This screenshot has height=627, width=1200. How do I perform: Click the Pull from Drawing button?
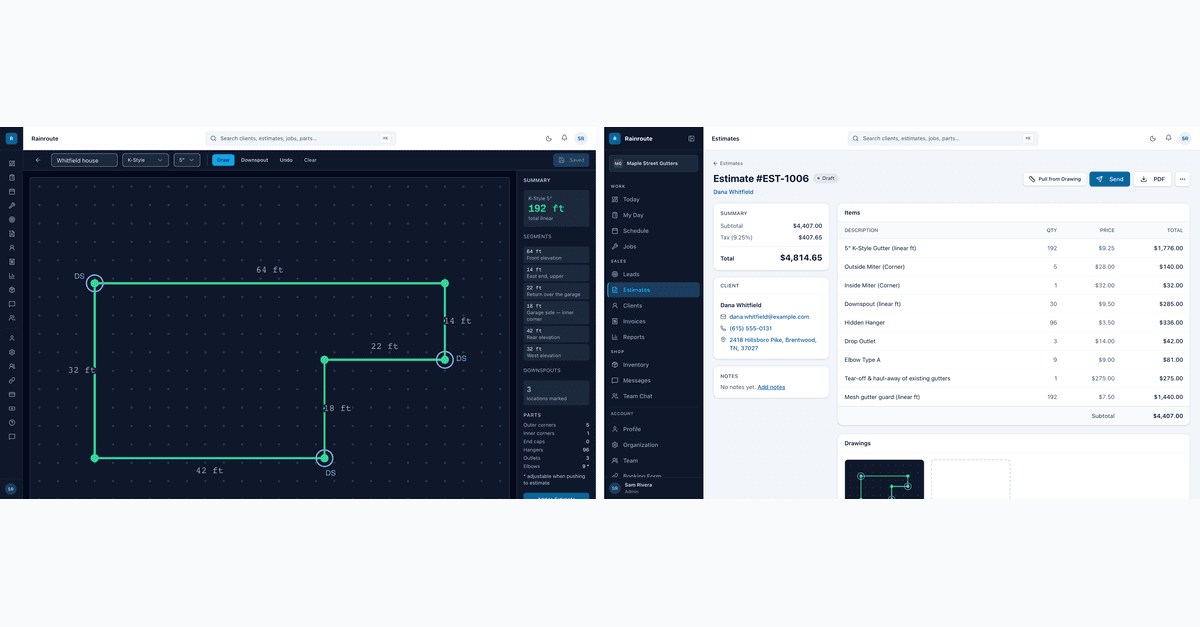pos(1054,179)
